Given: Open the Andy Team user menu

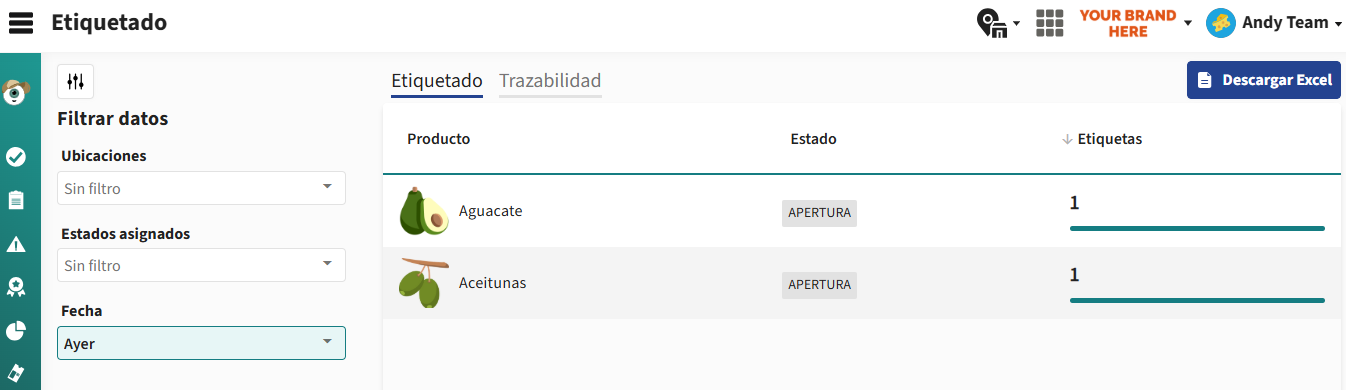Looking at the screenshot, I should pos(1274,23).
